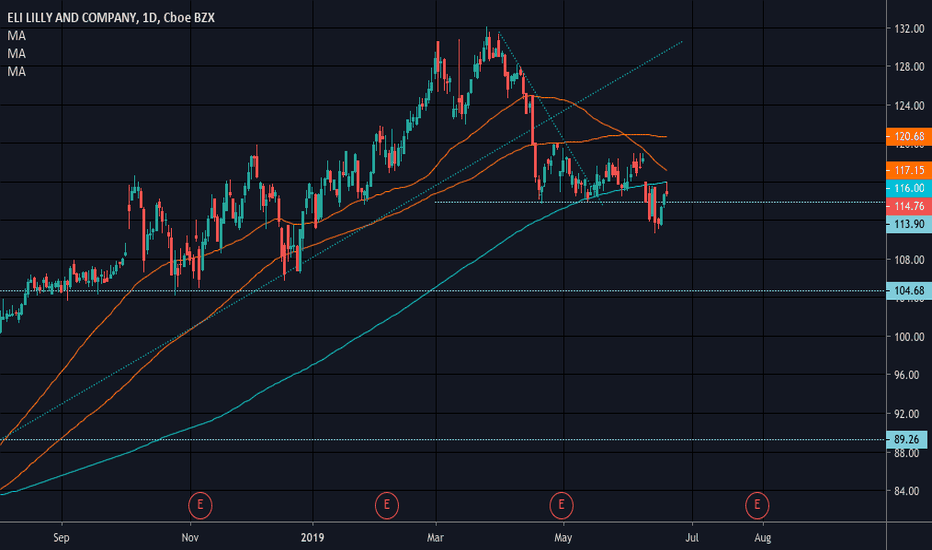Click the 104.68 horizontal line price label
Screen dimensions: 932x550
909,290
